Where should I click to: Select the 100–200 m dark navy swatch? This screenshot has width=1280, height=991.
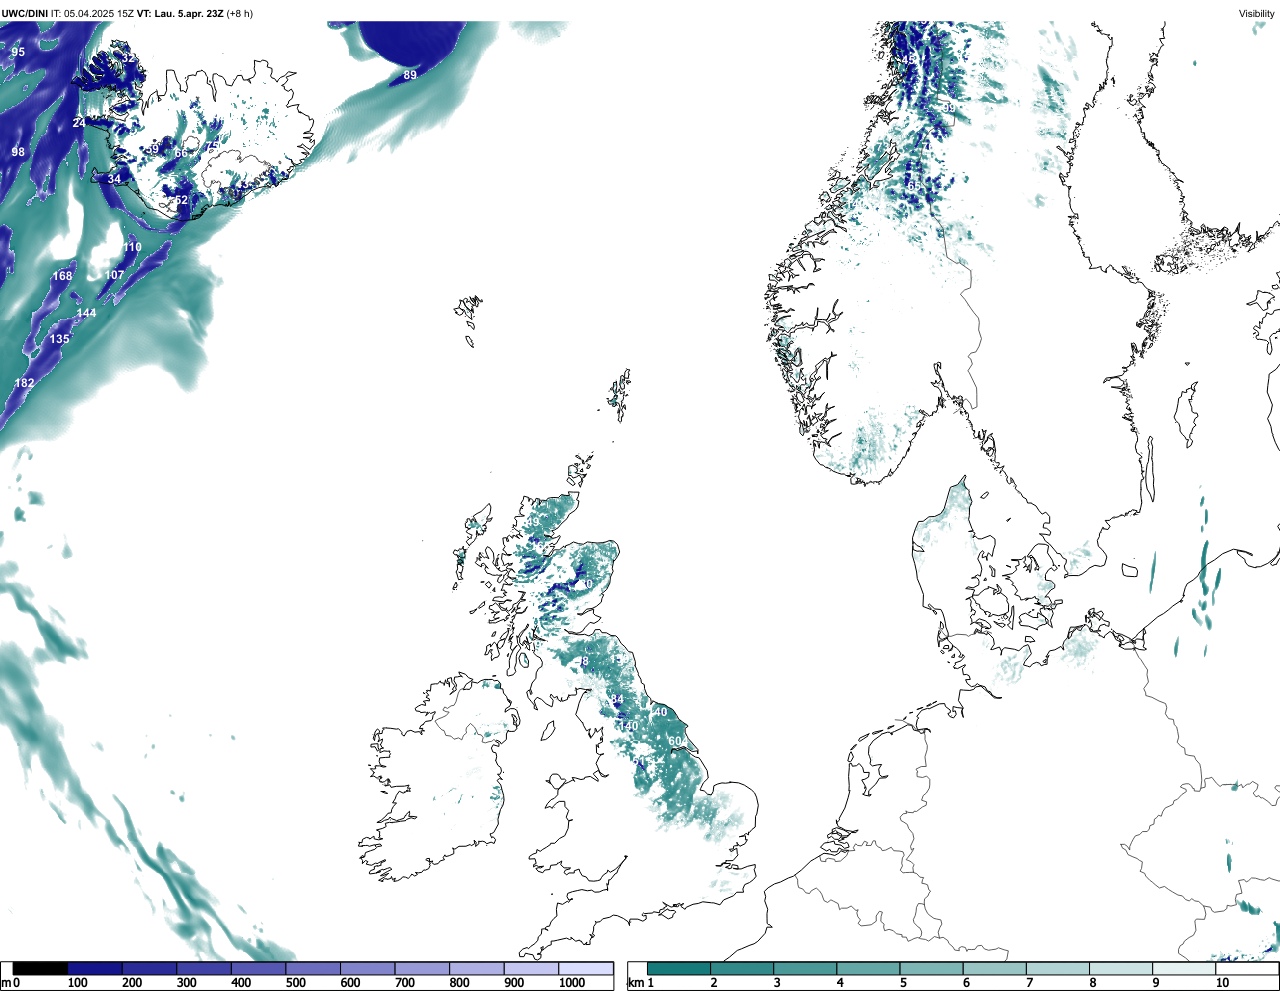[x=95, y=968]
